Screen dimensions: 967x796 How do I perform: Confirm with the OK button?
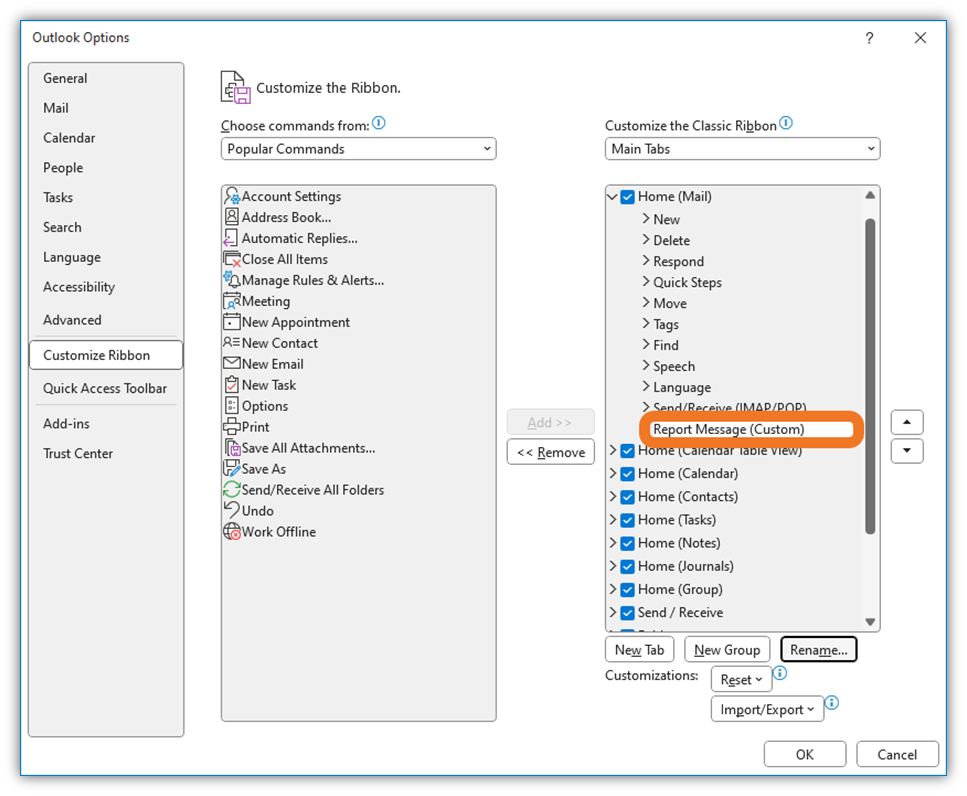805,754
